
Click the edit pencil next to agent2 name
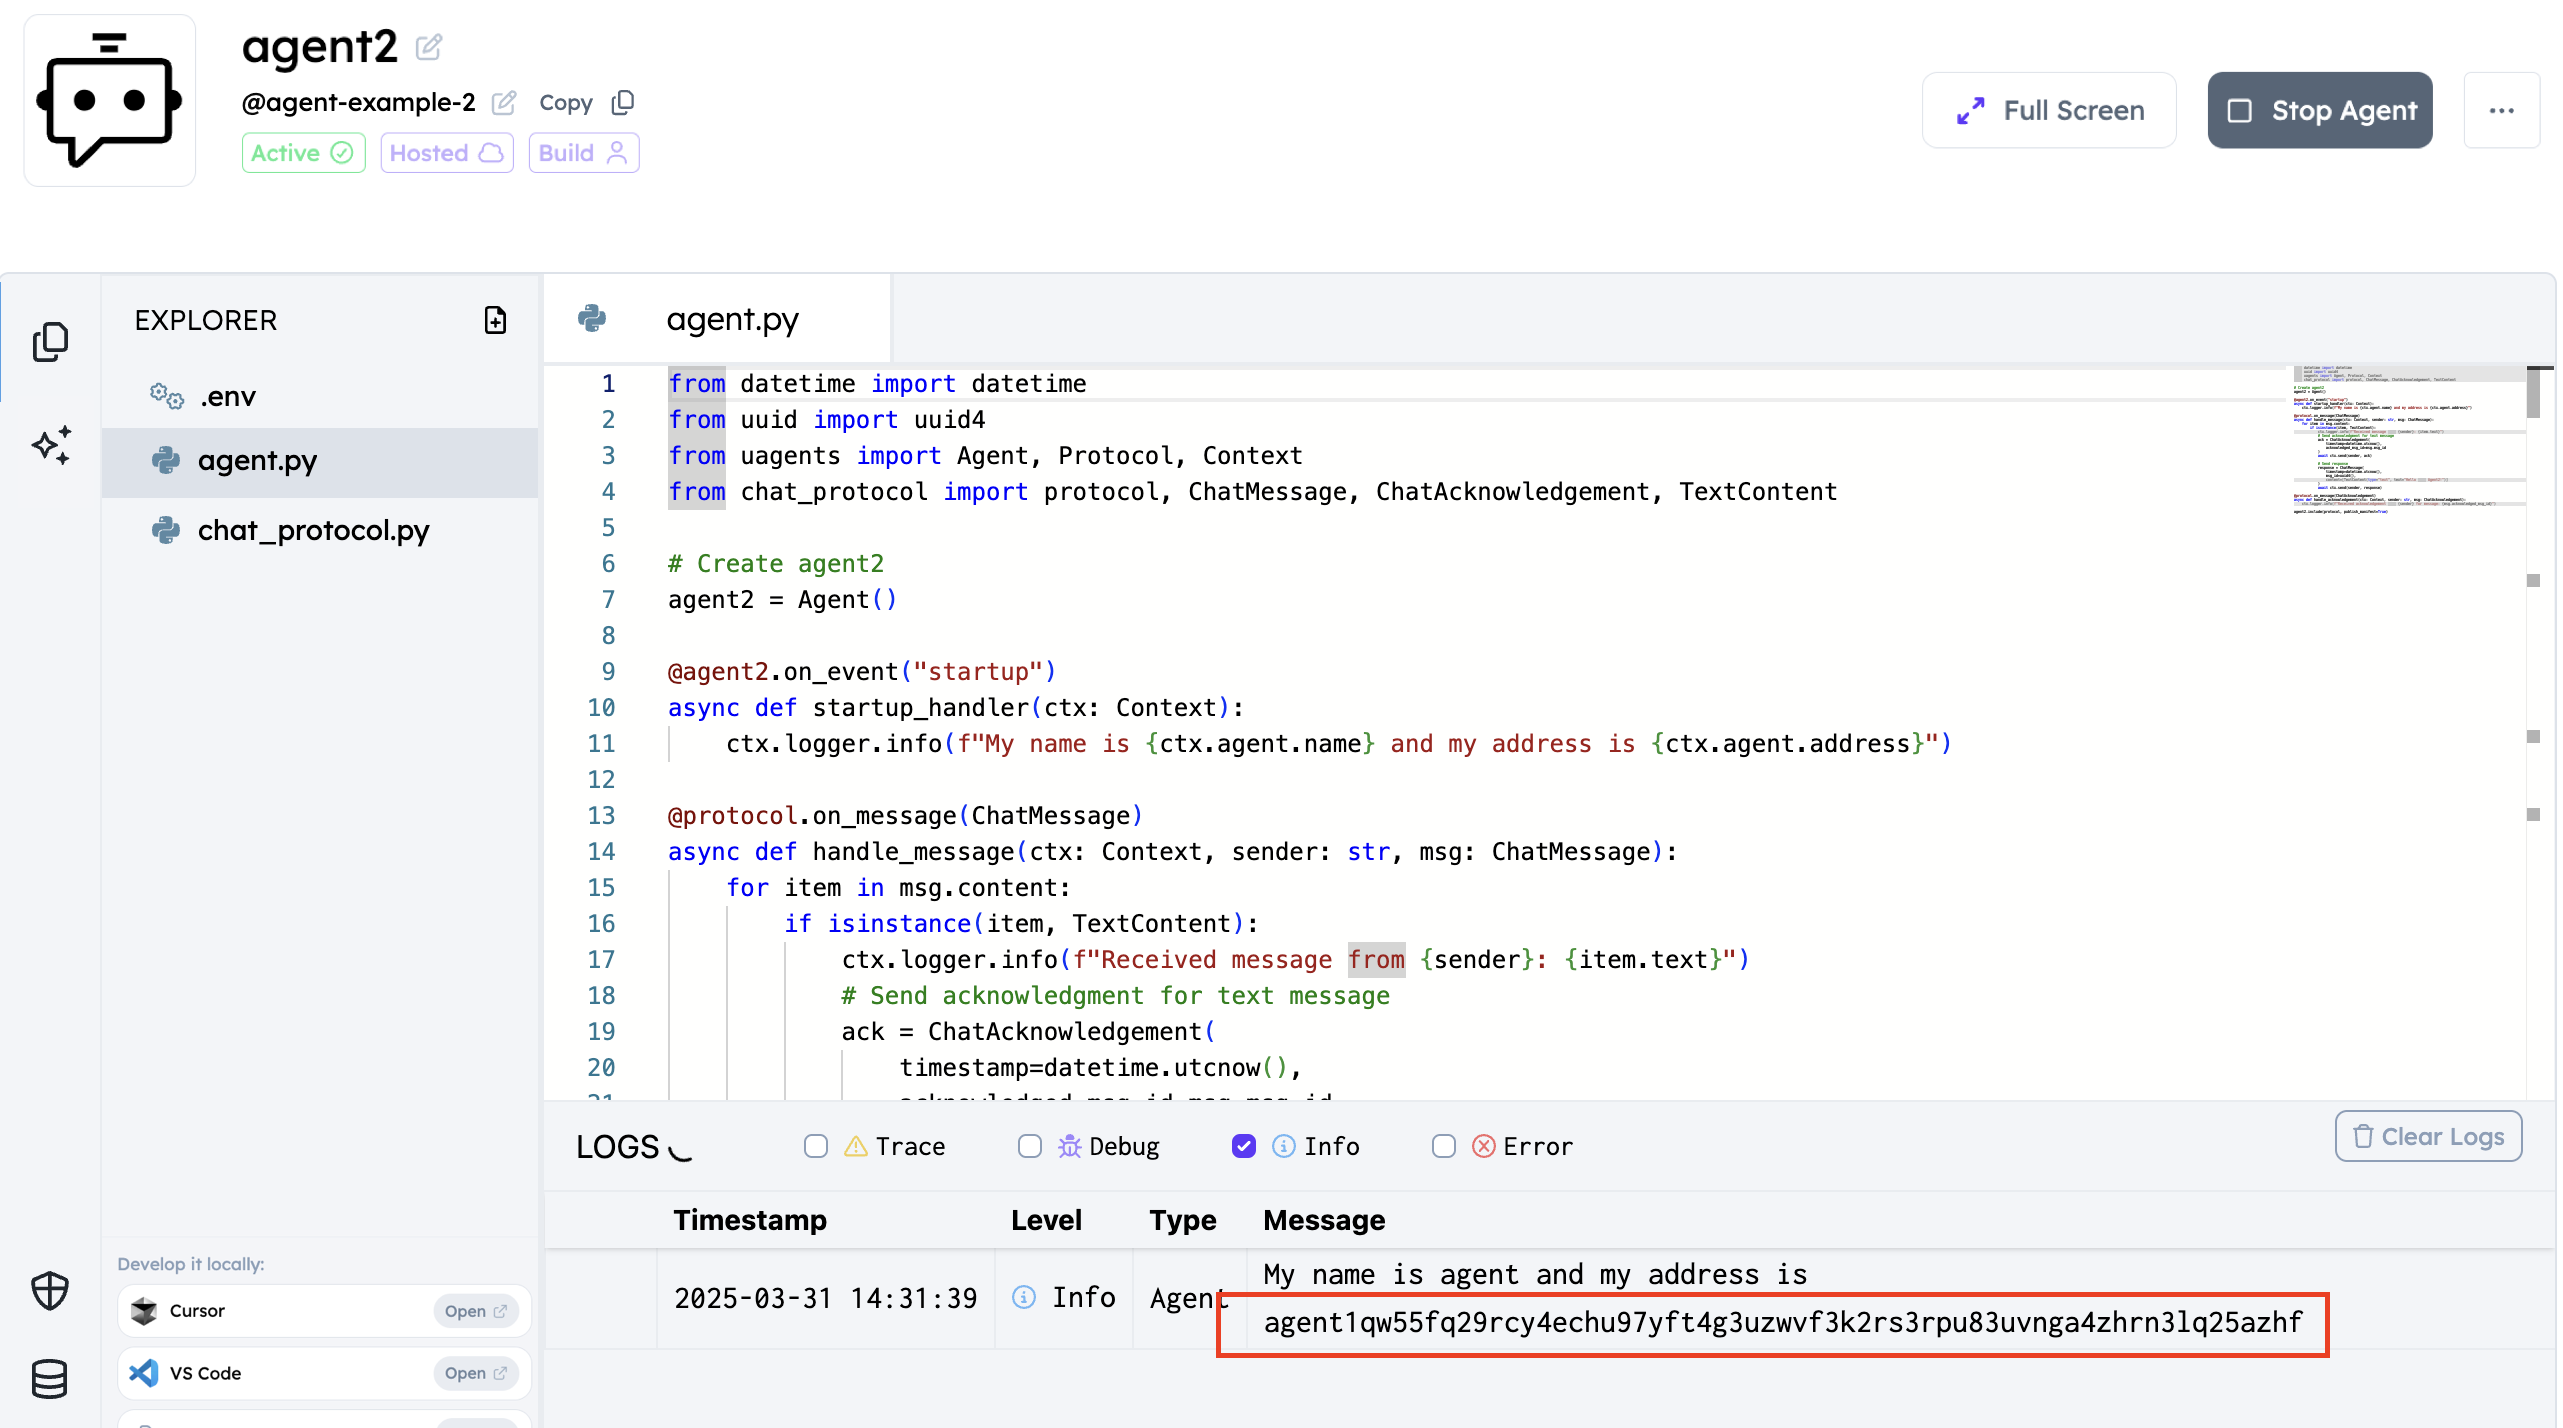point(429,47)
